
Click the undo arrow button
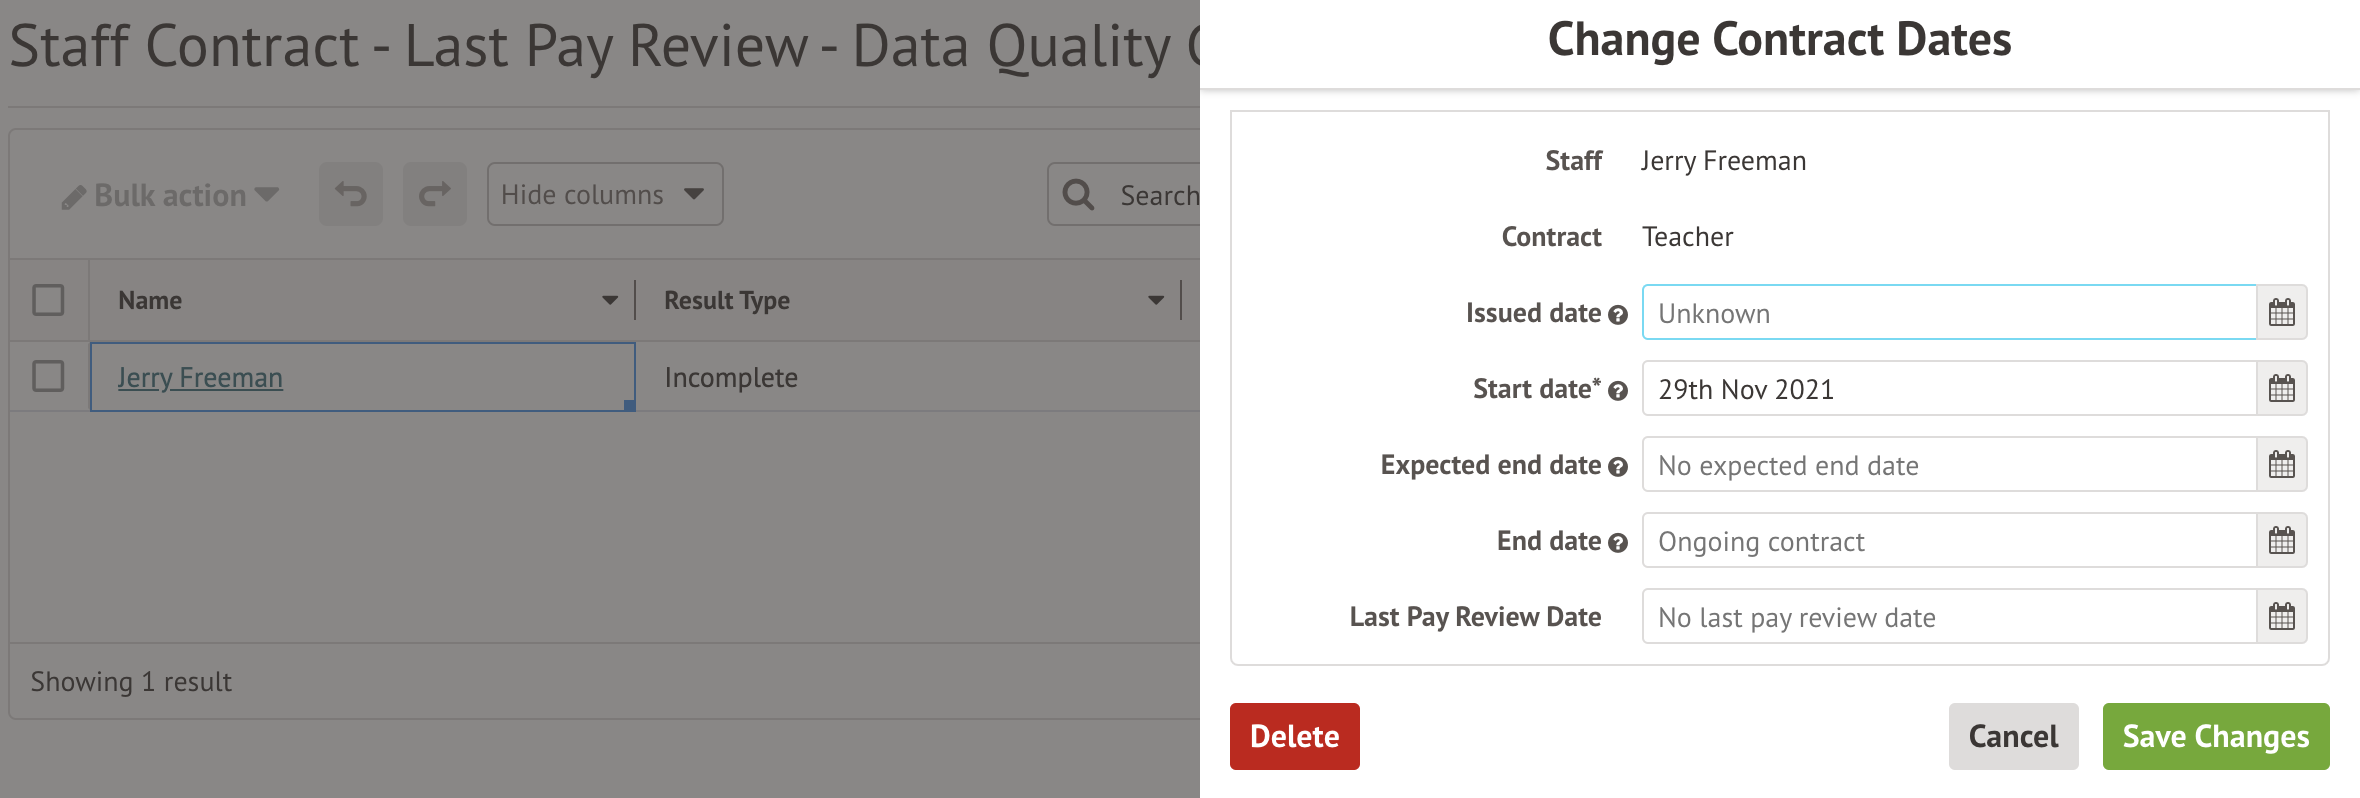pyautogui.click(x=351, y=194)
